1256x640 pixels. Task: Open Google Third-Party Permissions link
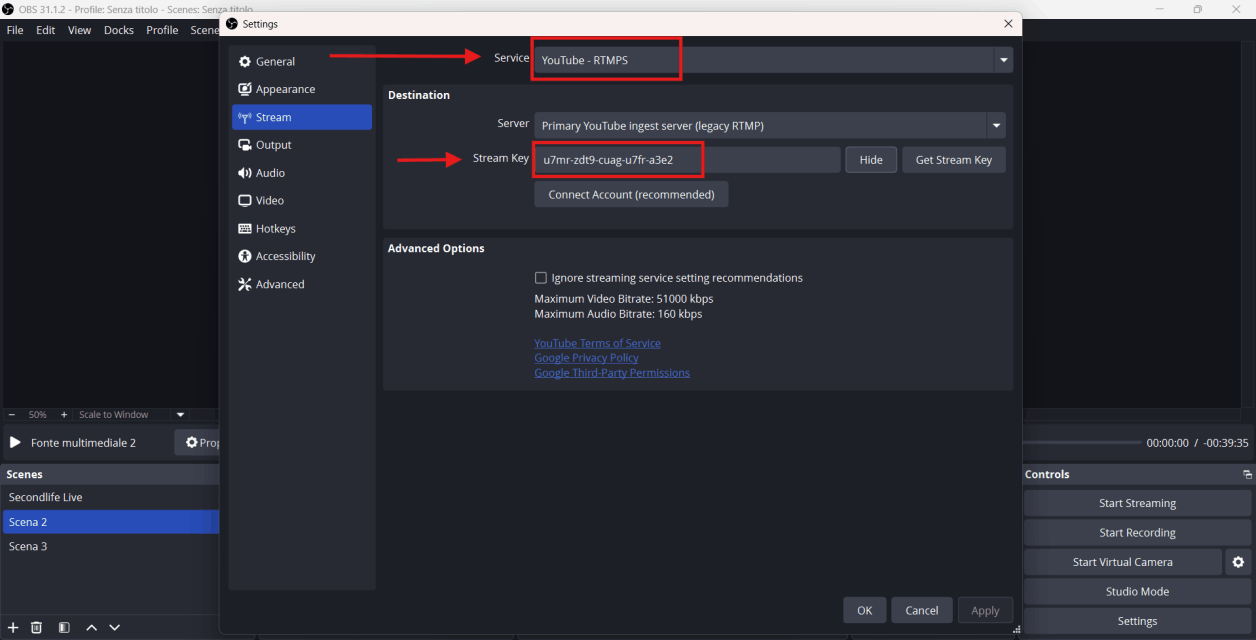612,373
